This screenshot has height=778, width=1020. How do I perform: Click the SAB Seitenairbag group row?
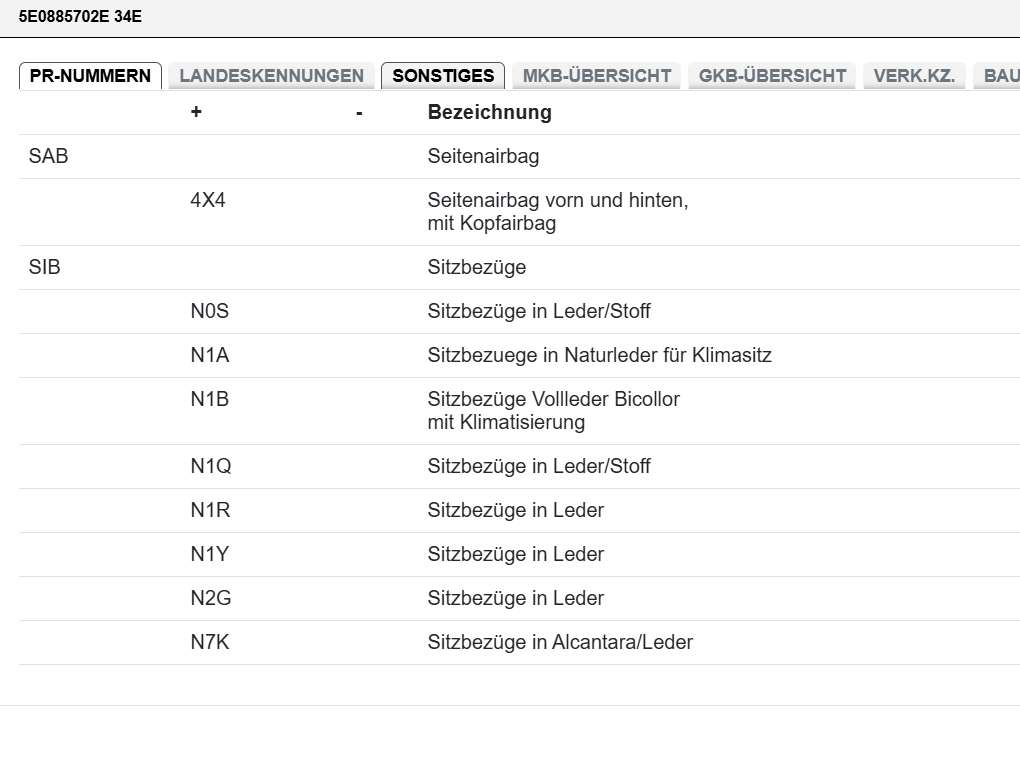point(520,157)
